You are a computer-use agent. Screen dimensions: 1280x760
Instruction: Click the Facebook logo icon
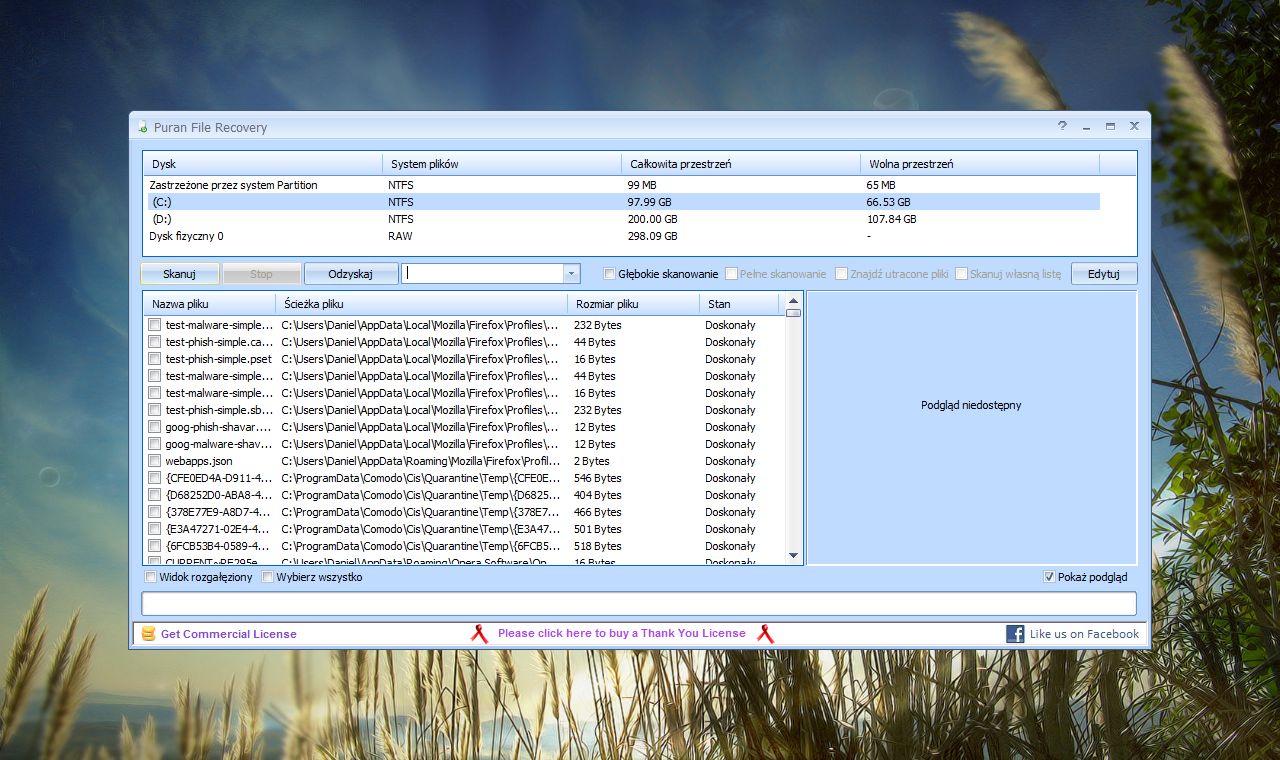point(1015,633)
